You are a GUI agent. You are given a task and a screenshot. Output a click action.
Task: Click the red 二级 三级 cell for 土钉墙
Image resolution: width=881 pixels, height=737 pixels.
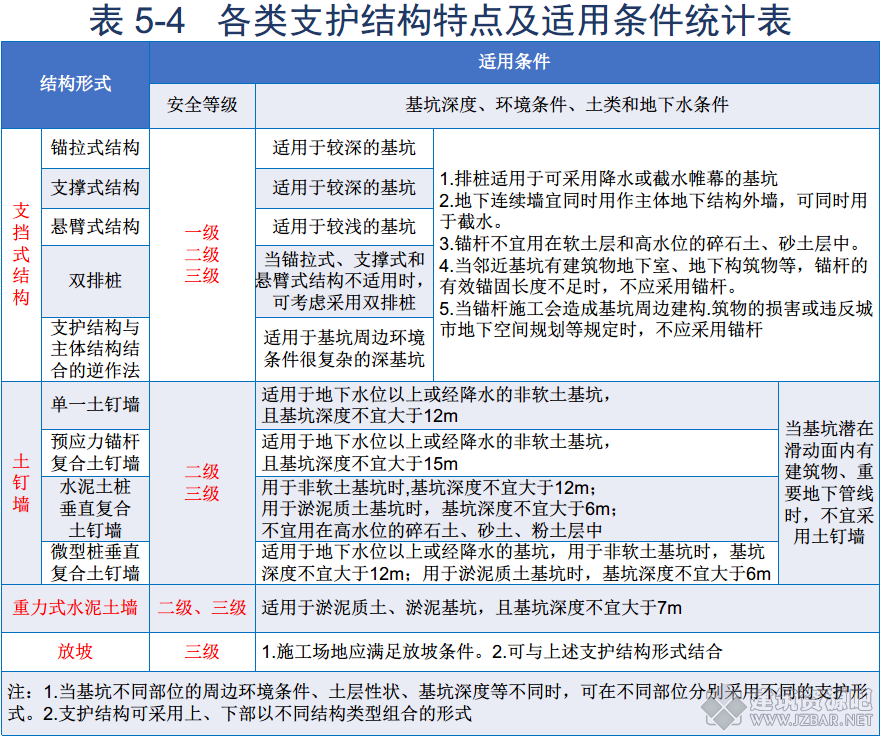[202, 483]
